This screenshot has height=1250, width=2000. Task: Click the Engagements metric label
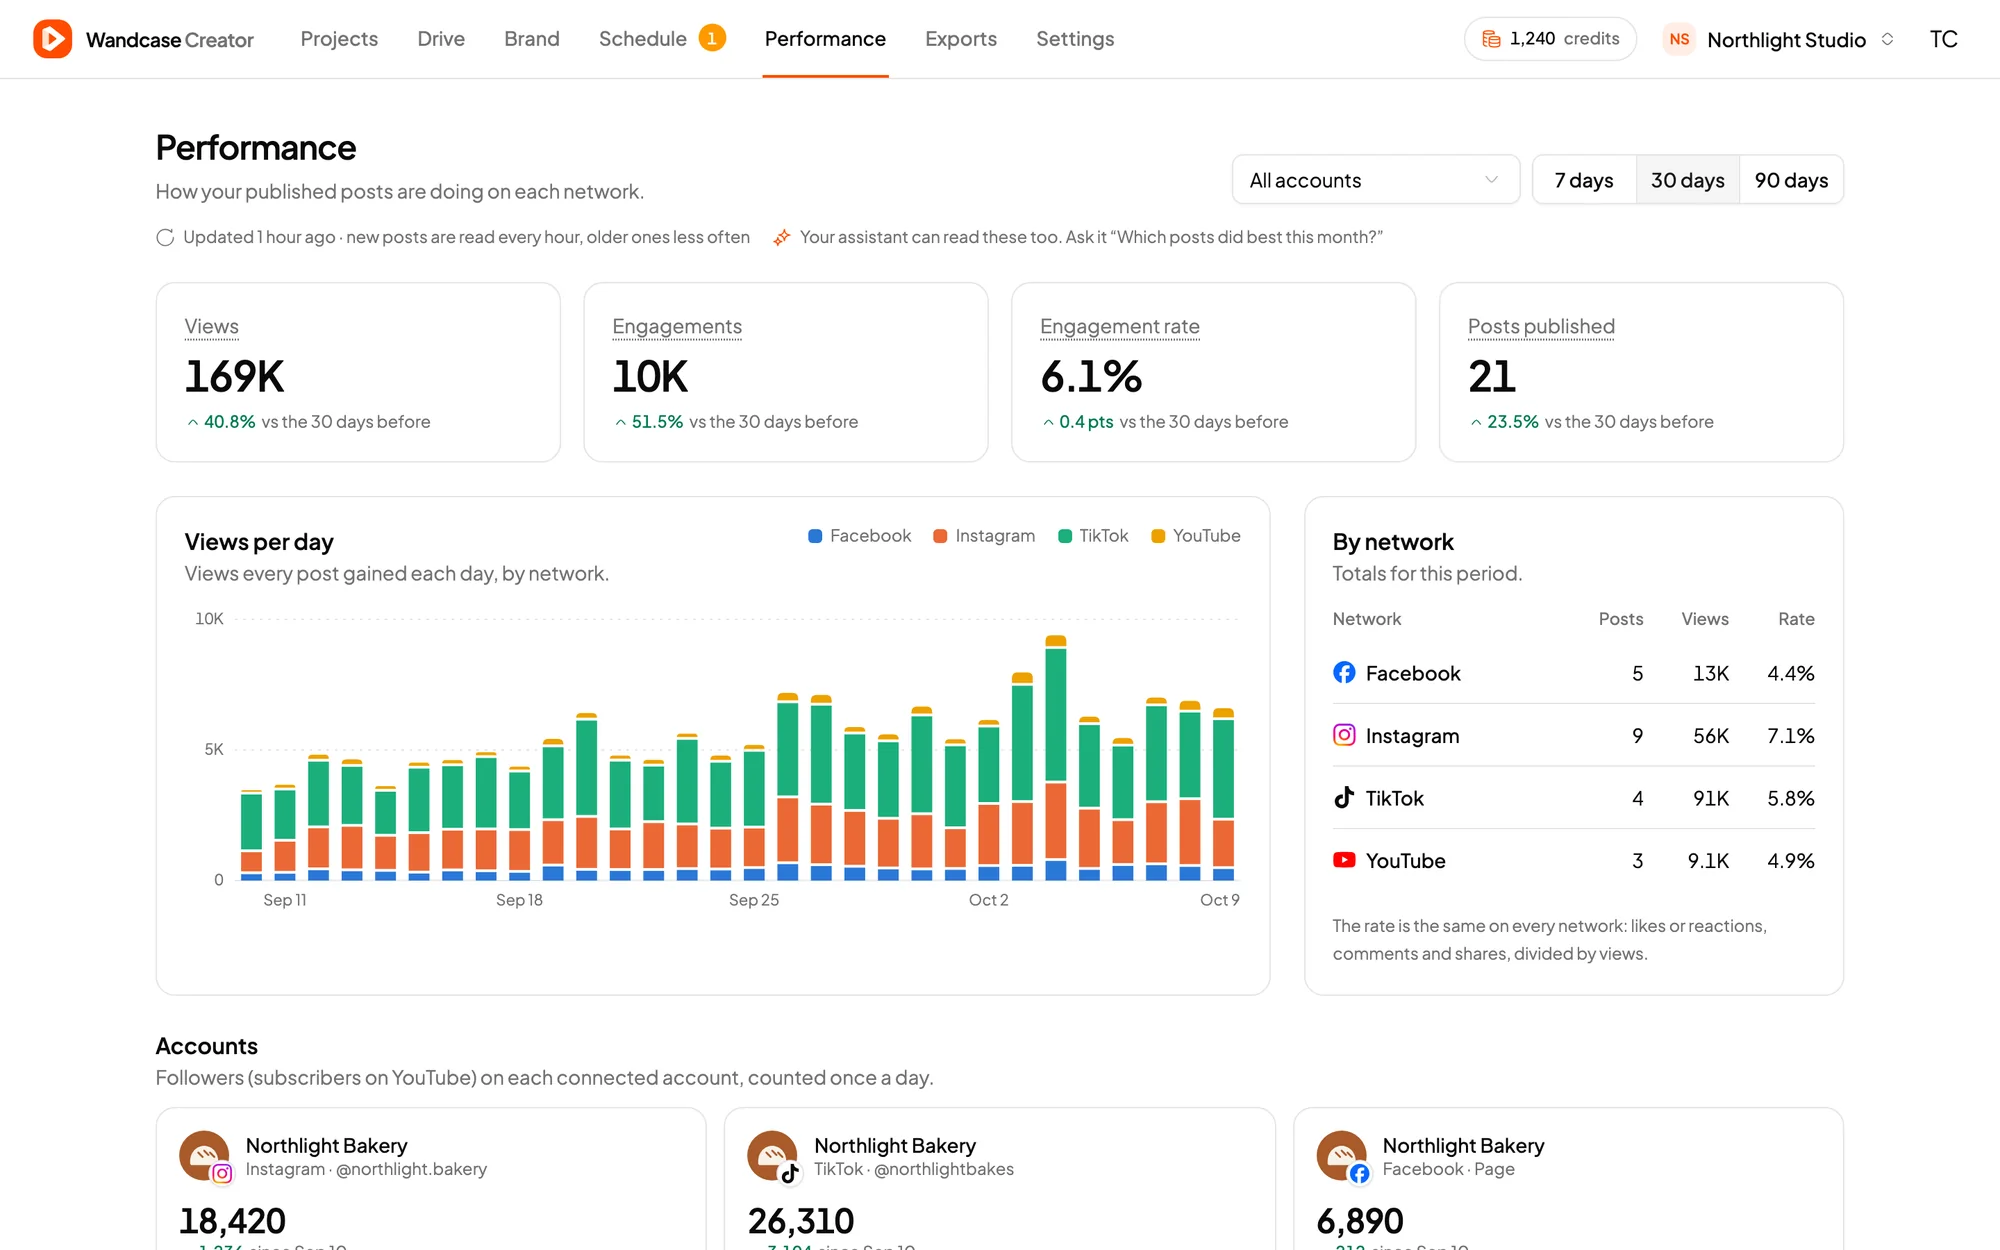pyautogui.click(x=677, y=327)
